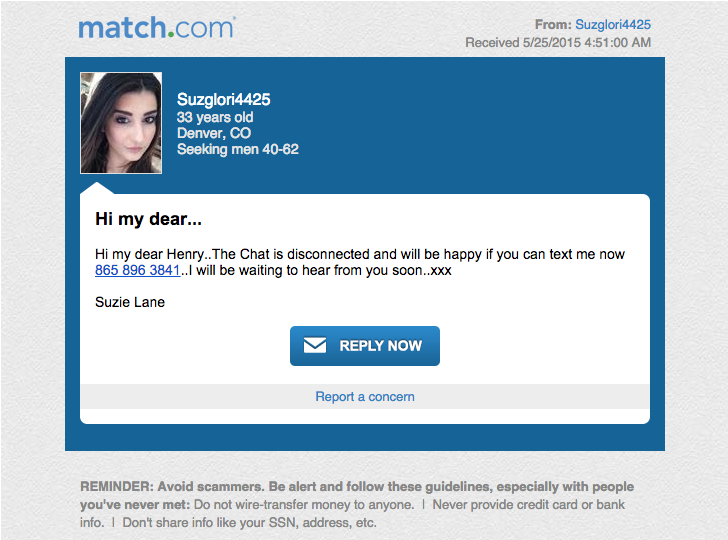Click the REPLY NOW text label
Image resolution: width=728 pixels, height=540 pixels.
click(x=380, y=346)
